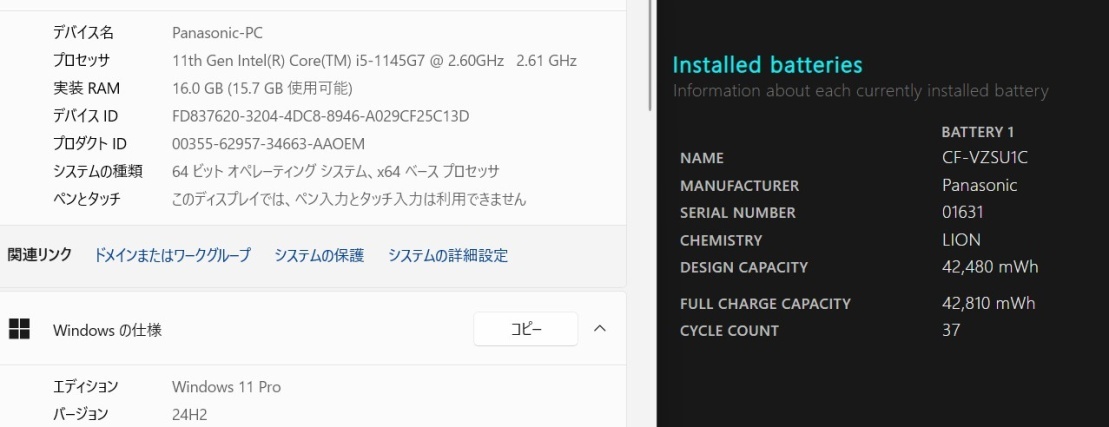The image size is (1109, 427).
Task: Click the Installed batteries heading
Action: pos(767,65)
